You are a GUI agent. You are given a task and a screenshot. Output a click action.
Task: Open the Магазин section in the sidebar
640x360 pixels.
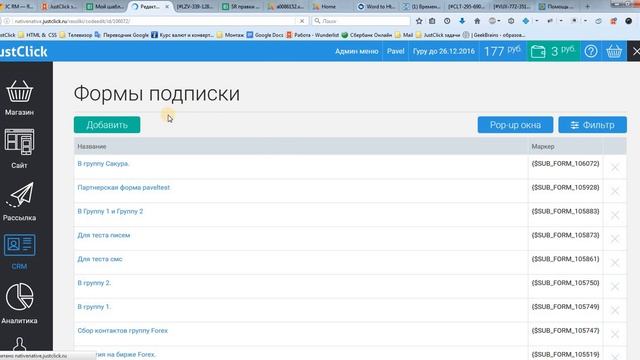(x=19, y=98)
